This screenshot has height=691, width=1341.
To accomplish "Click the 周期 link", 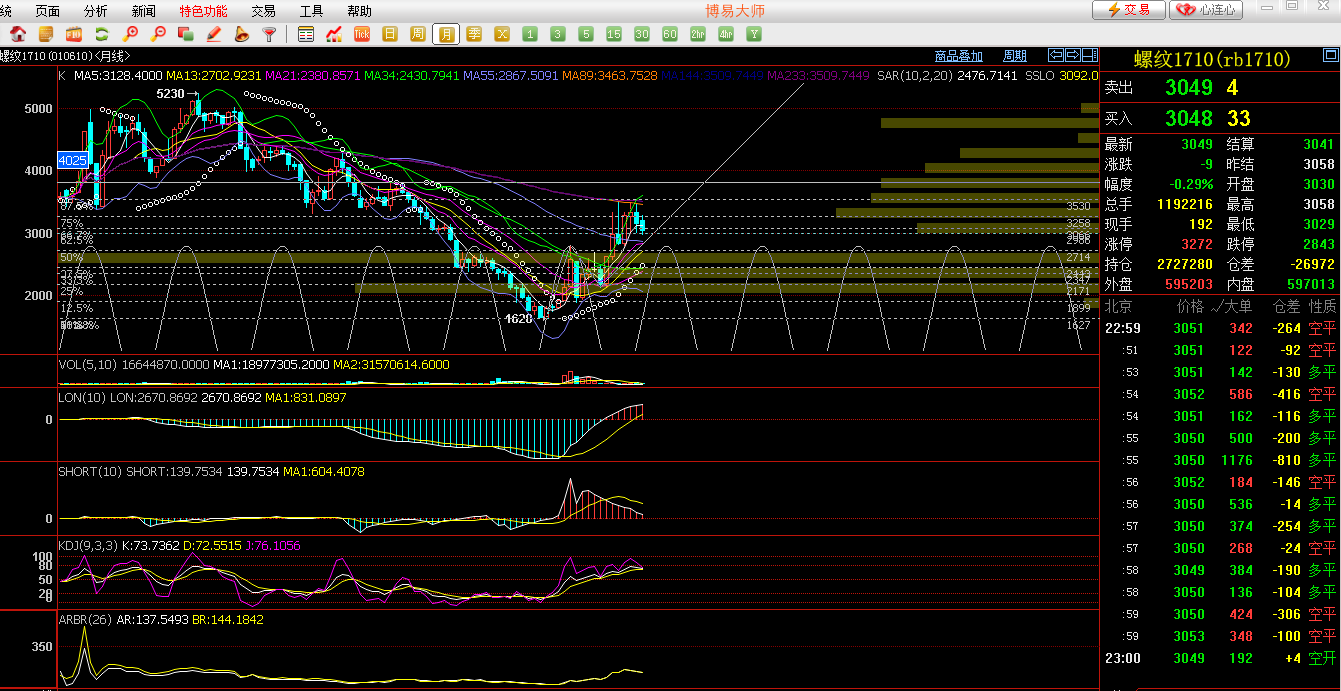I will pos(1015,56).
